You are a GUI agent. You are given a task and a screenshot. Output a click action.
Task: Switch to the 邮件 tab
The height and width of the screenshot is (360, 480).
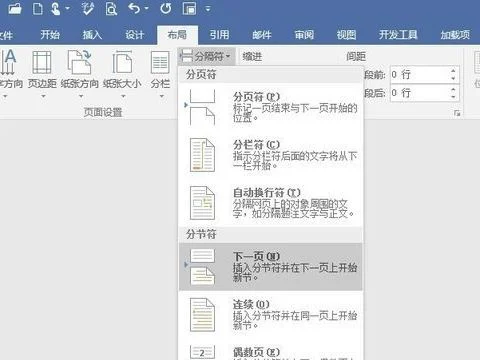[262, 35]
